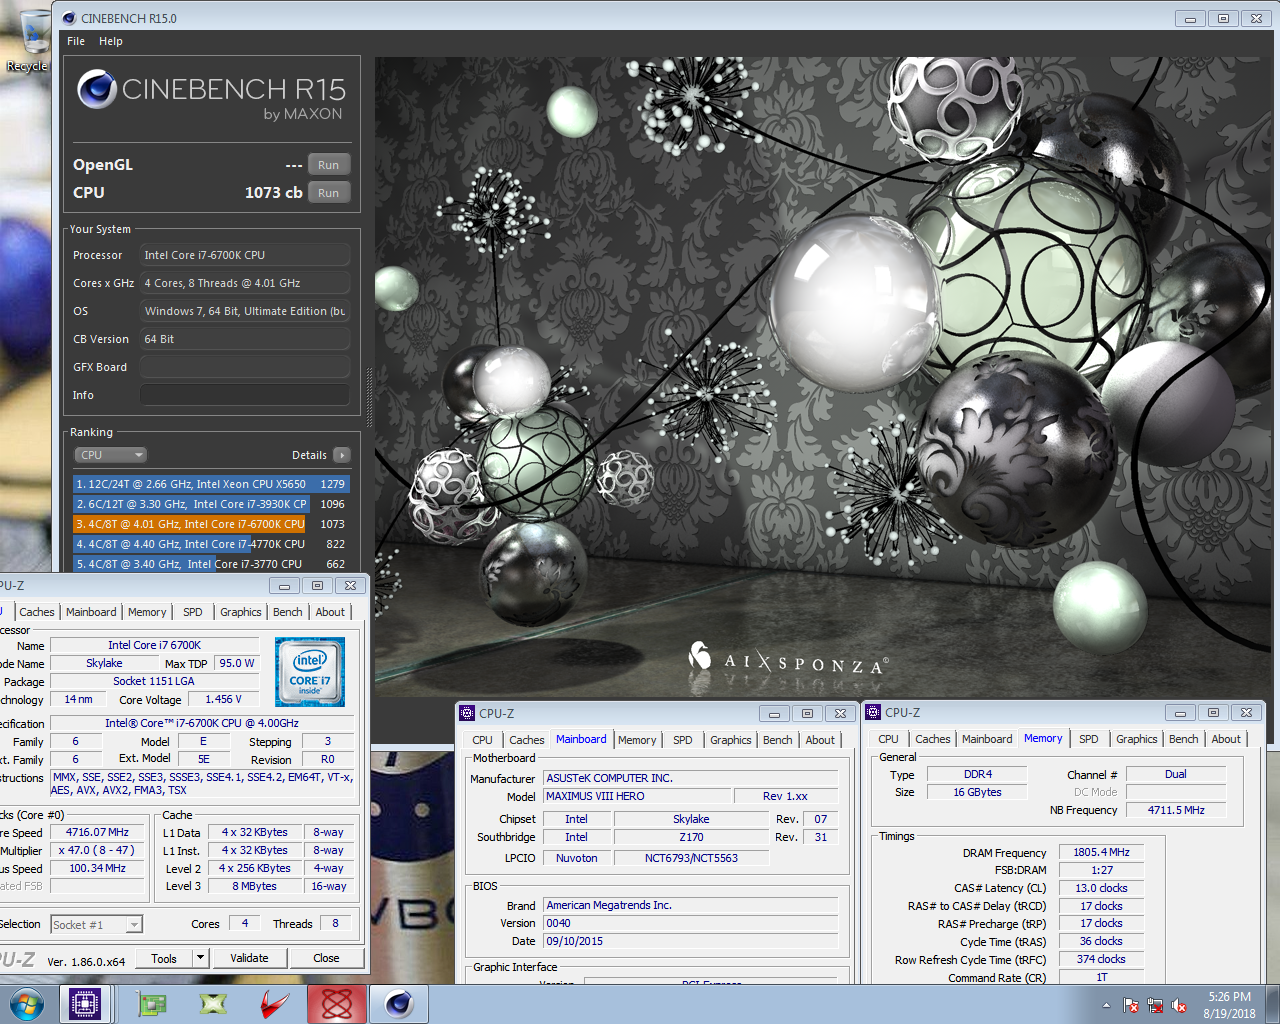1280x1024 pixels.
Task: Open Bench tab in middle CPU-Z window
Action: tap(778, 740)
